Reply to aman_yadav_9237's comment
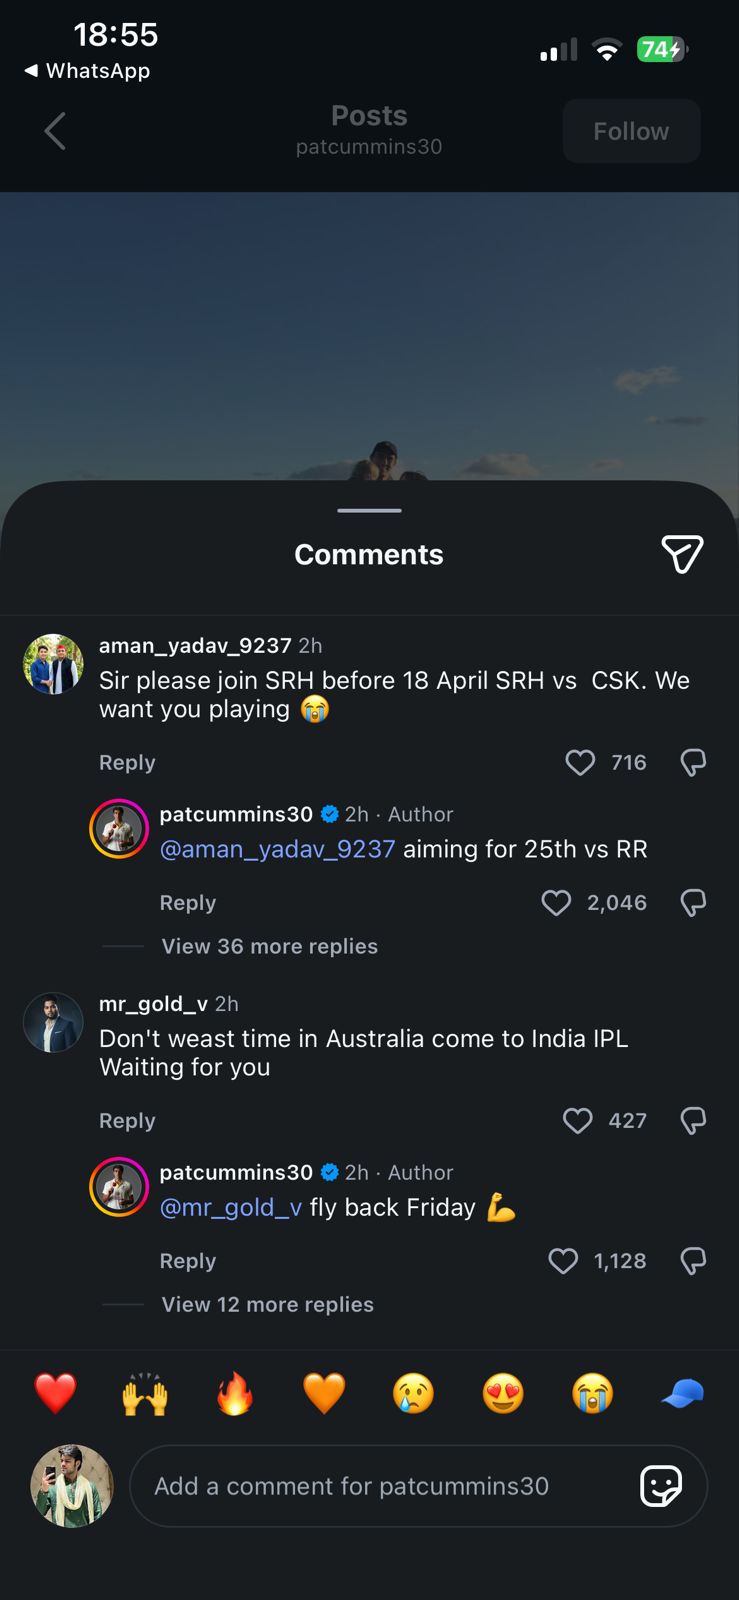 (x=127, y=763)
